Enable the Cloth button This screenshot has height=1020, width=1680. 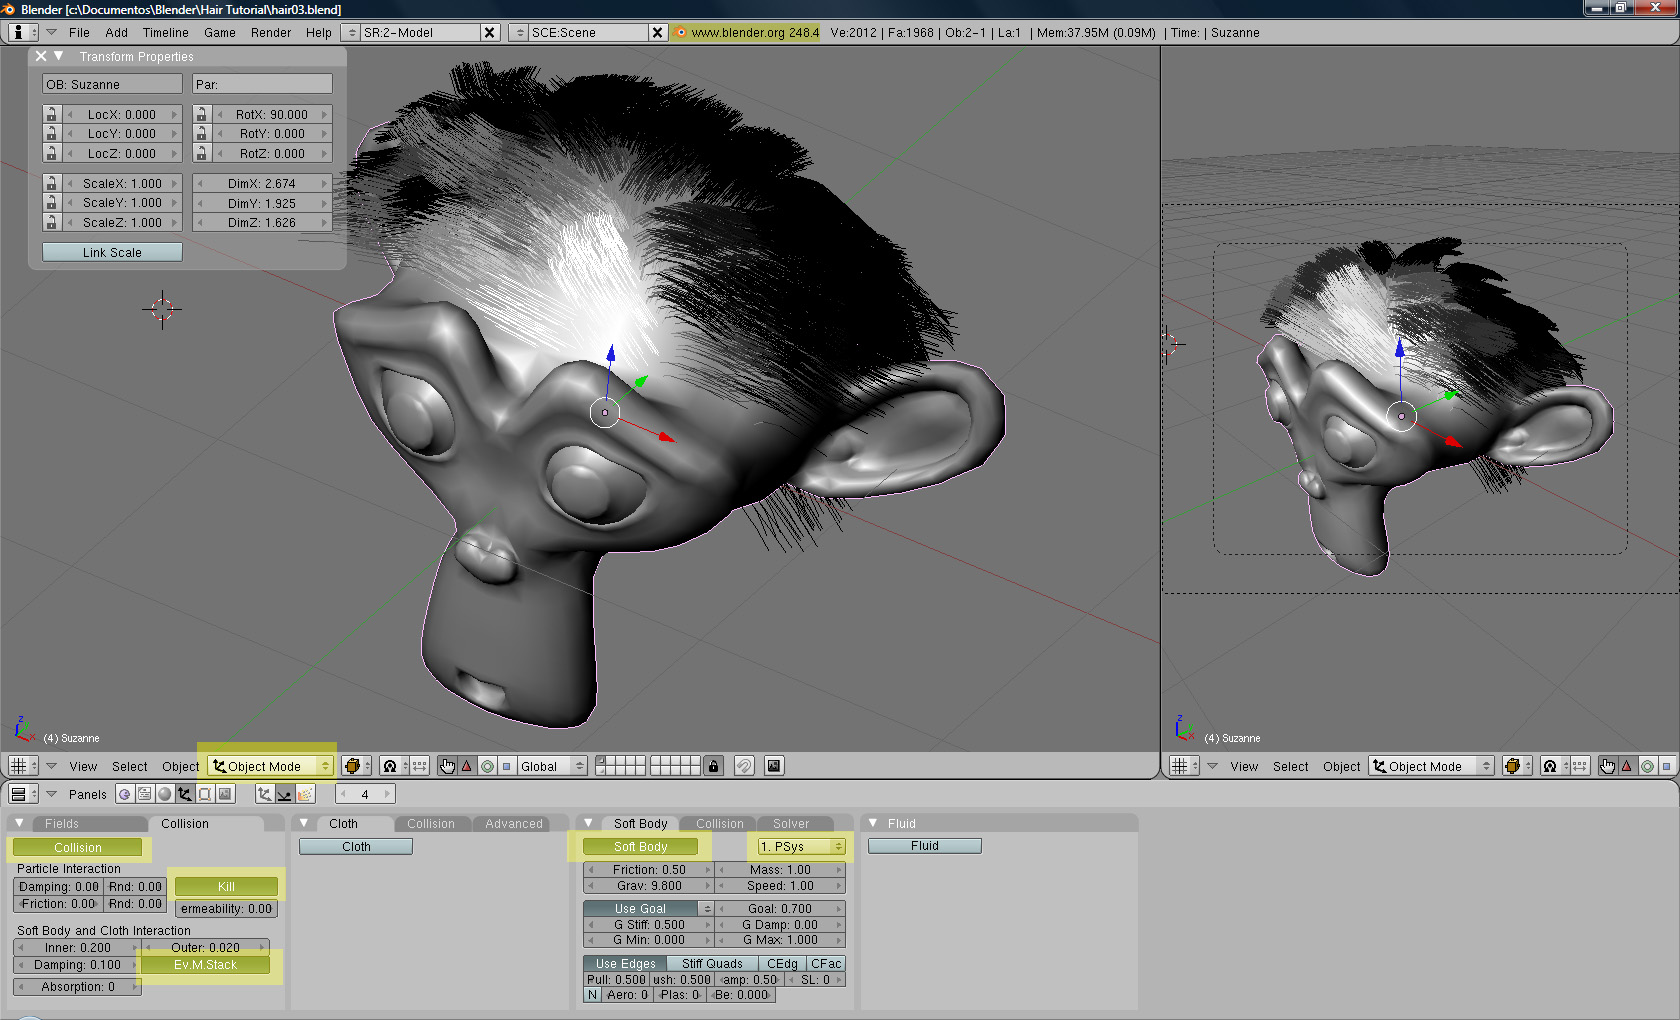(x=356, y=846)
